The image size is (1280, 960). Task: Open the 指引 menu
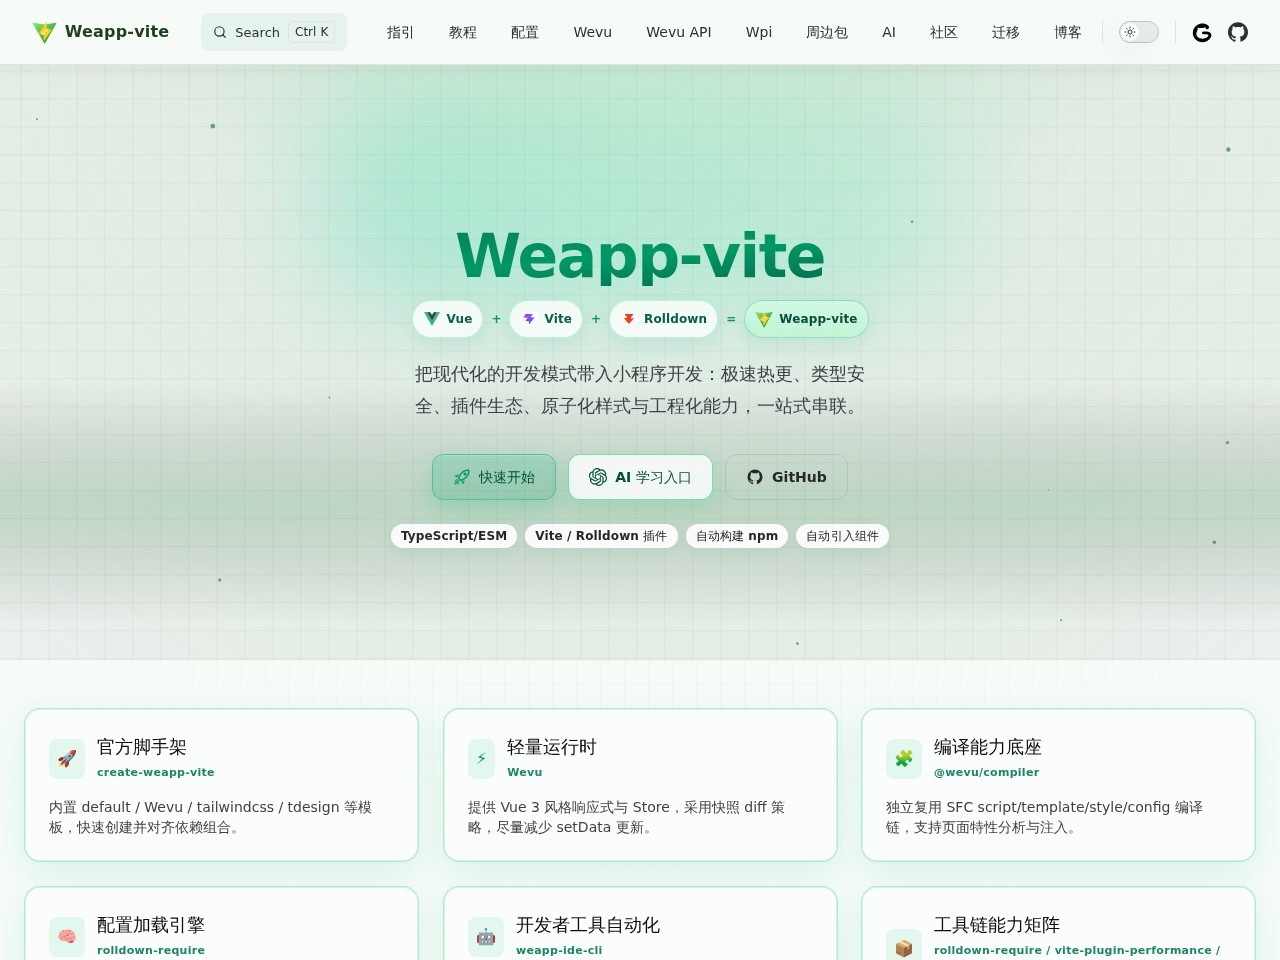400,32
